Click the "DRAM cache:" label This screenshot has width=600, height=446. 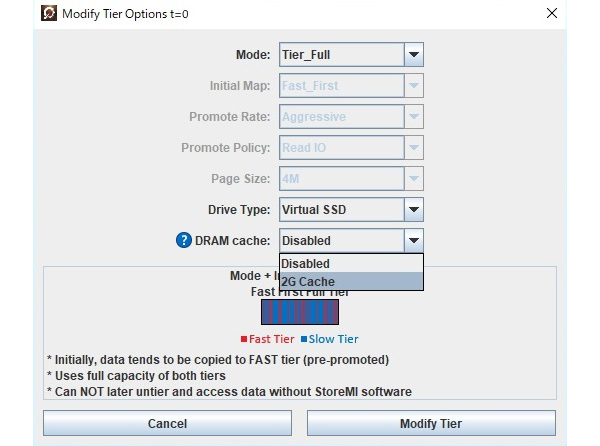(x=232, y=241)
